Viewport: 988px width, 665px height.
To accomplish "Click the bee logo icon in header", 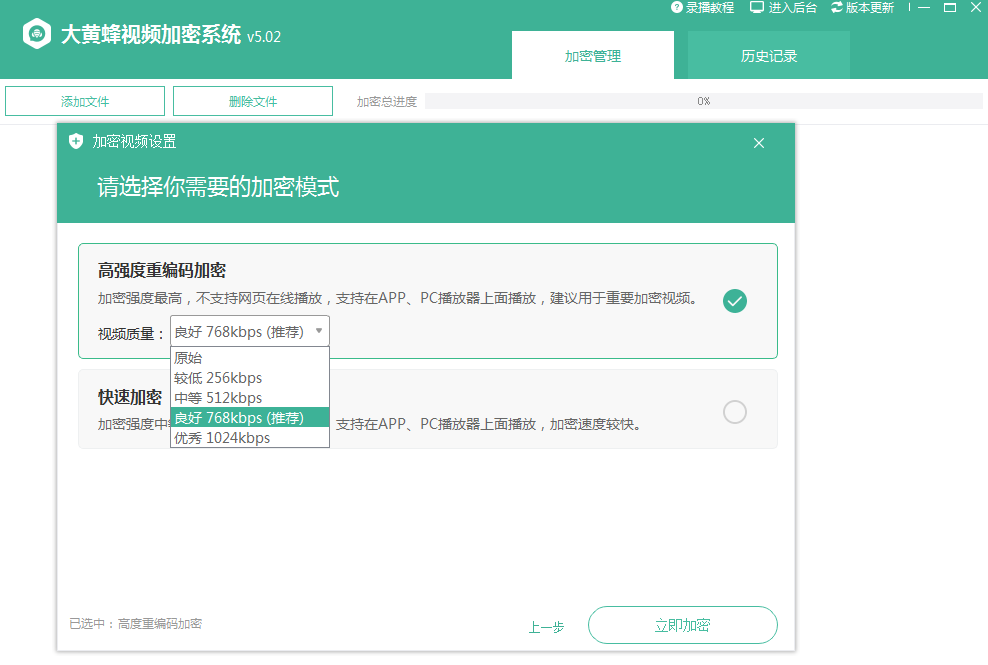I will coord(38,35).
